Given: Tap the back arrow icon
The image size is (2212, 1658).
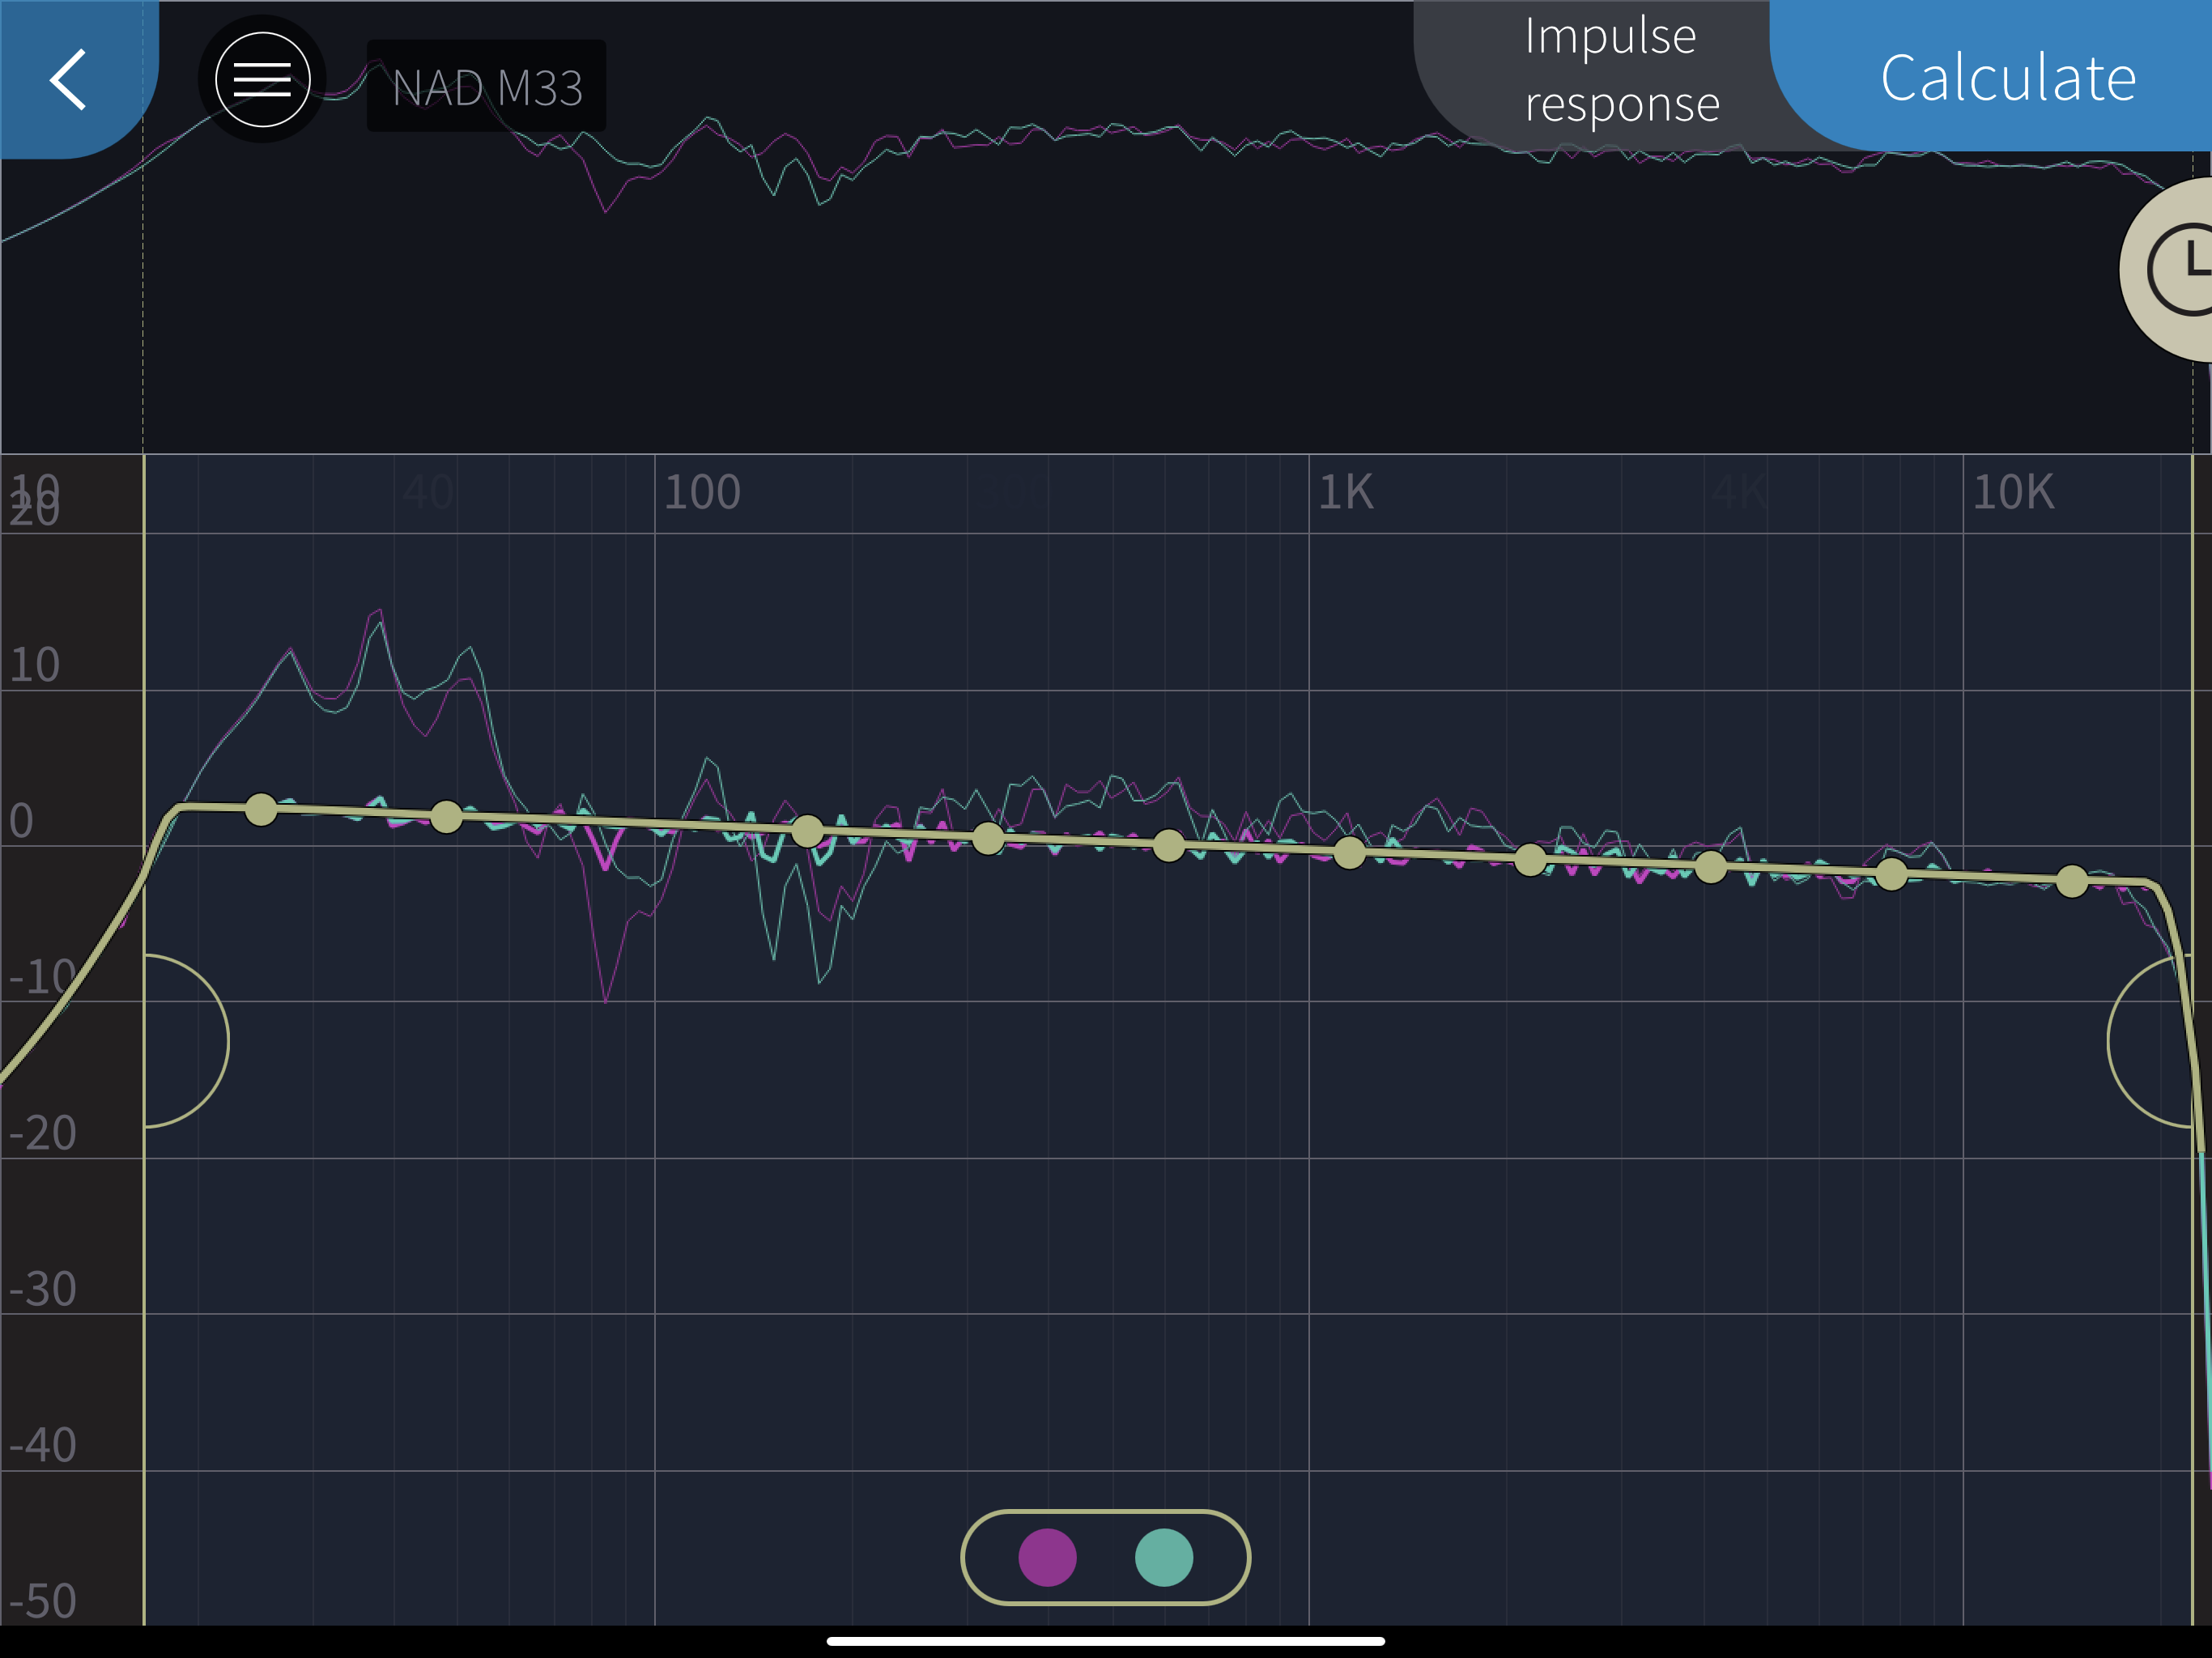Looking at the screenshot, I should tap(68, 79).
